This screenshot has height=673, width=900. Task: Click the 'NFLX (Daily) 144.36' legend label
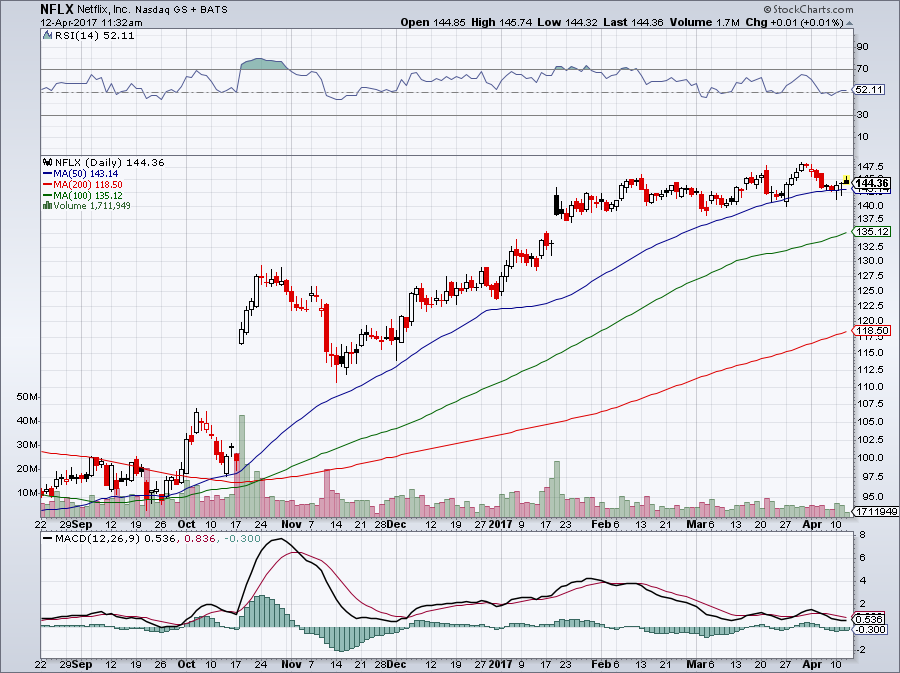pos(110,163)
